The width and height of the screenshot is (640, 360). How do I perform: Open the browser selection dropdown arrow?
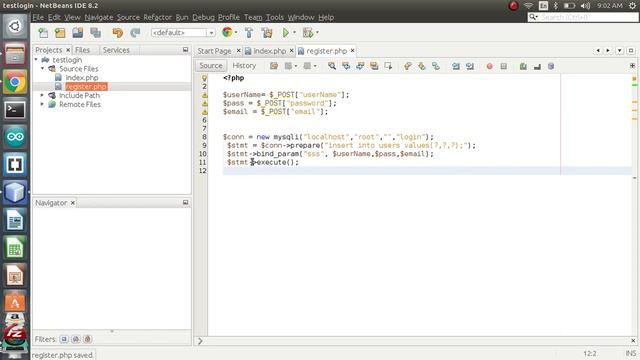click(236, 33)
